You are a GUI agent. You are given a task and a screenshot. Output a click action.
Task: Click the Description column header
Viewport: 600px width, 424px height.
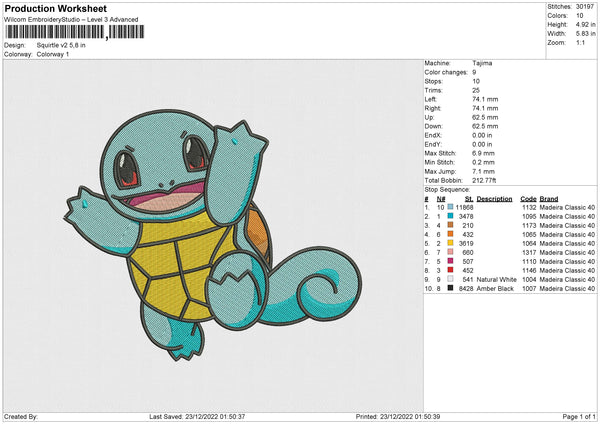494,198
